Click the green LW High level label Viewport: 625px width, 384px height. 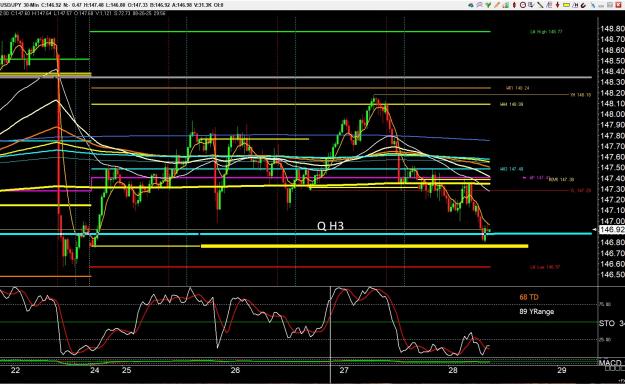coord(546,32)
